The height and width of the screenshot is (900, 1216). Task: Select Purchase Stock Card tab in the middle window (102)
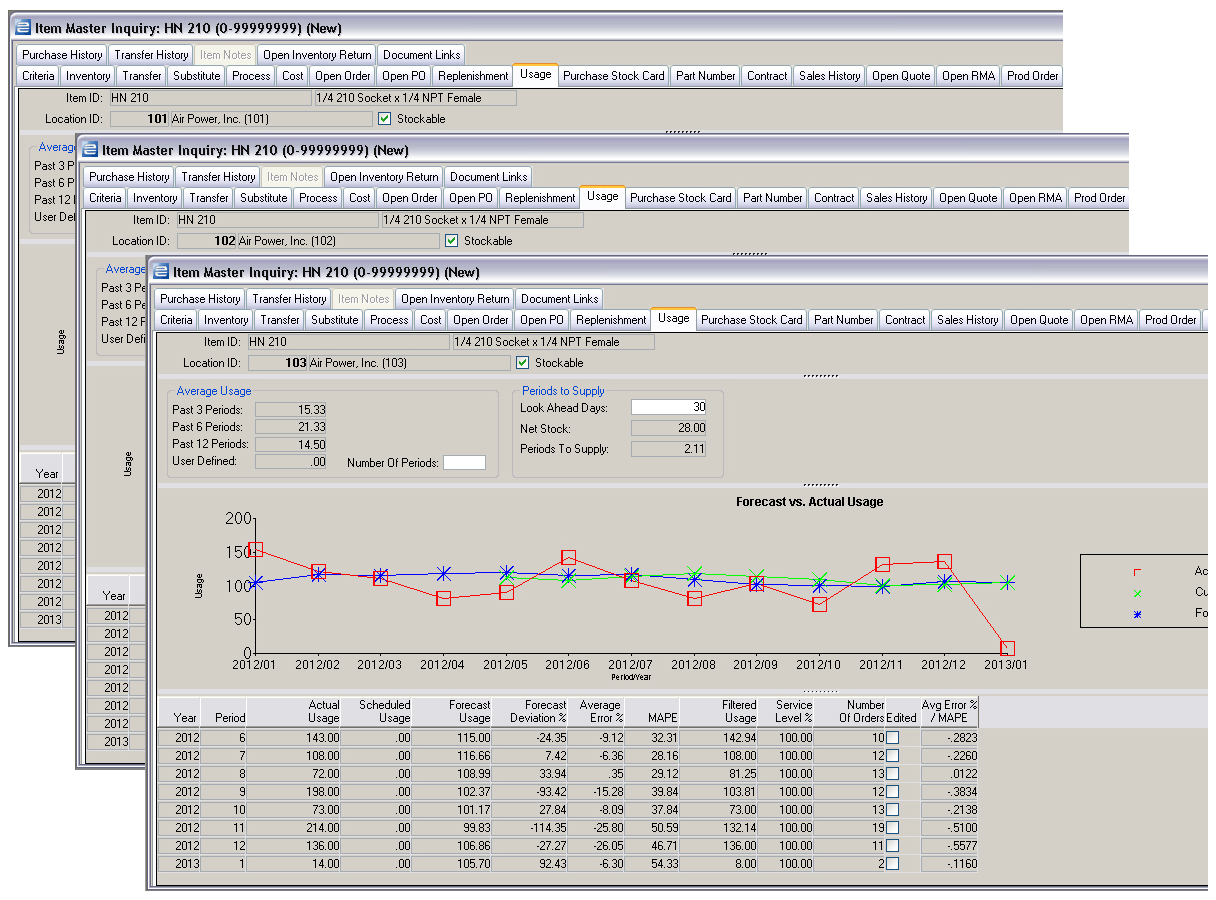pos(680,197)
